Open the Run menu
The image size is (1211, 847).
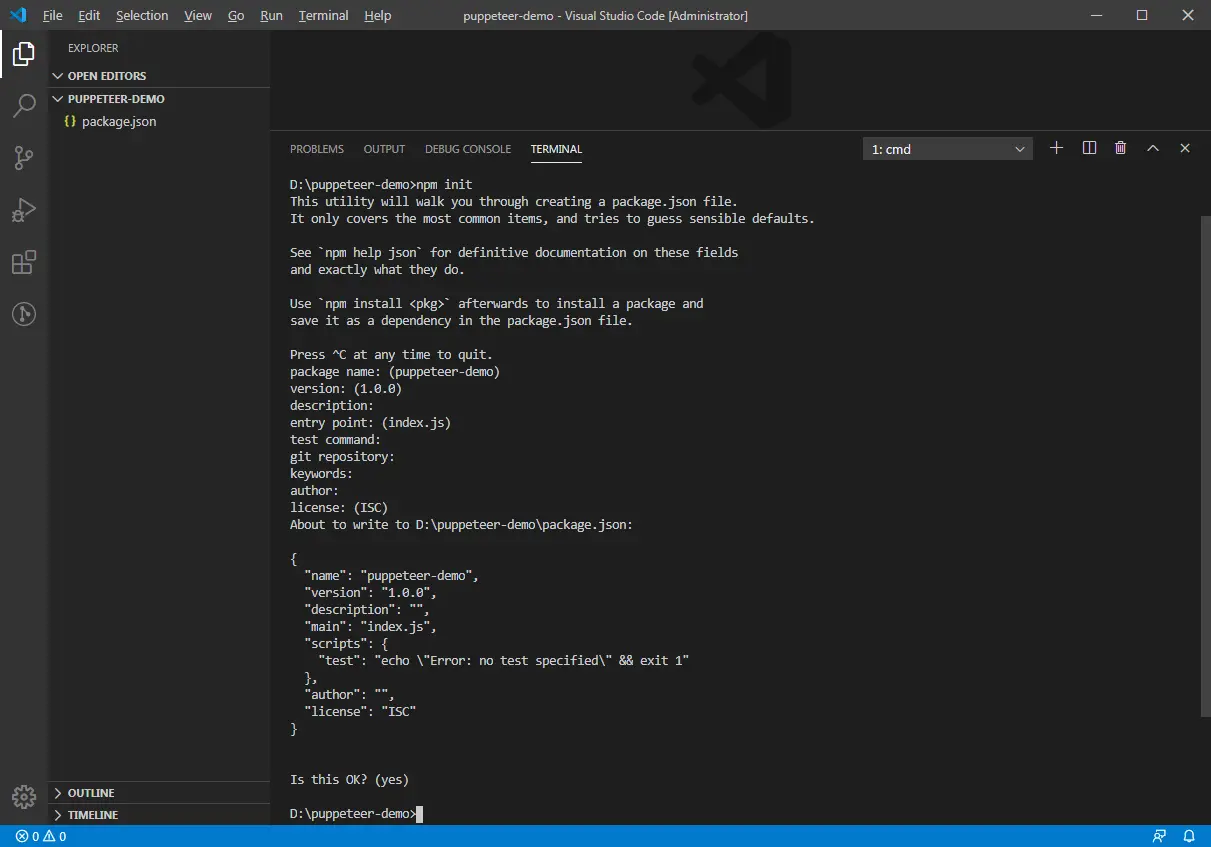271,15
